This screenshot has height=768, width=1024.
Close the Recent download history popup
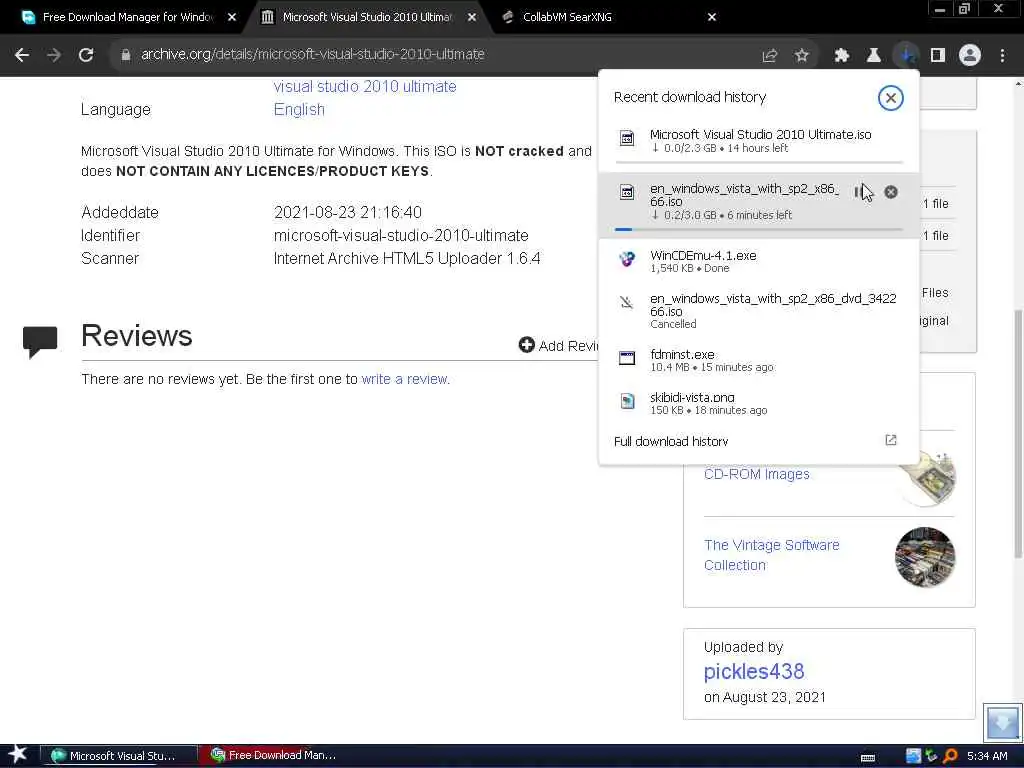pyautogui.click(x=890, y=98)
